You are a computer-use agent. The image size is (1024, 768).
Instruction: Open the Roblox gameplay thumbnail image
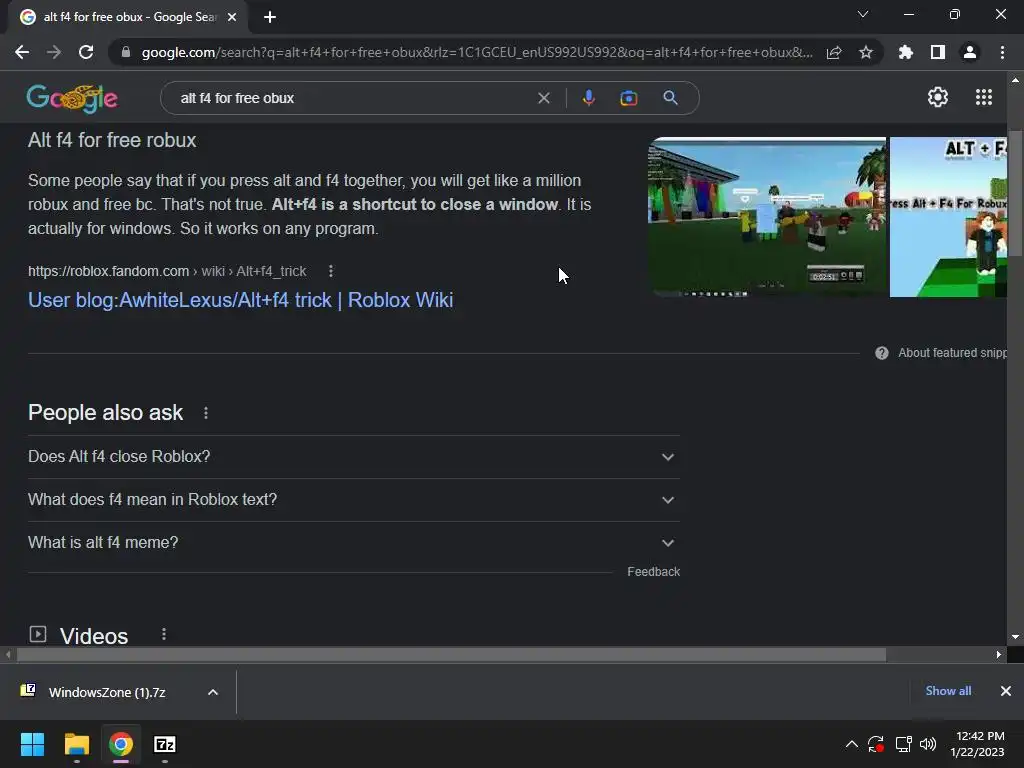[x=767, y=217]
